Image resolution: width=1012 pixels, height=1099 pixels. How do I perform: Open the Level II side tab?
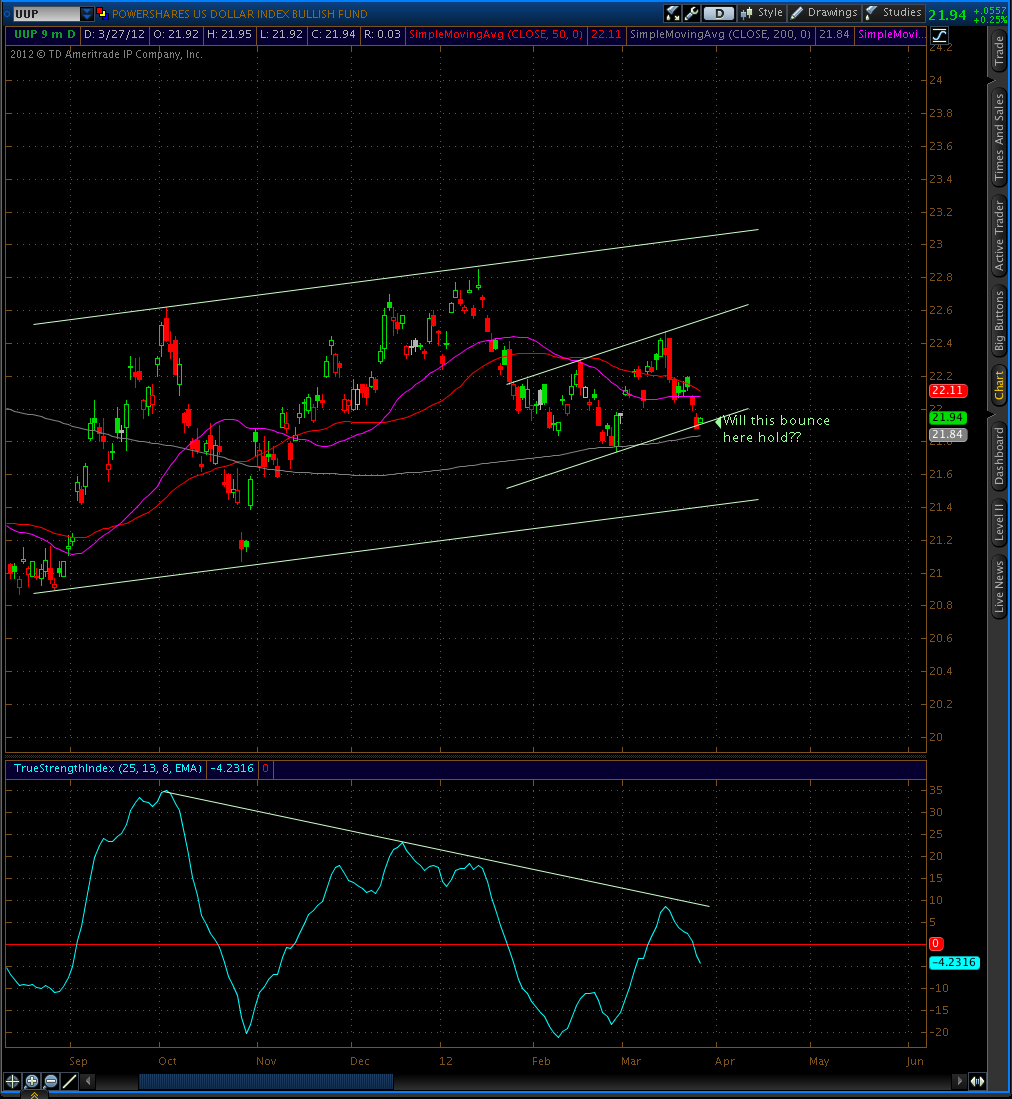coord(999,521)
